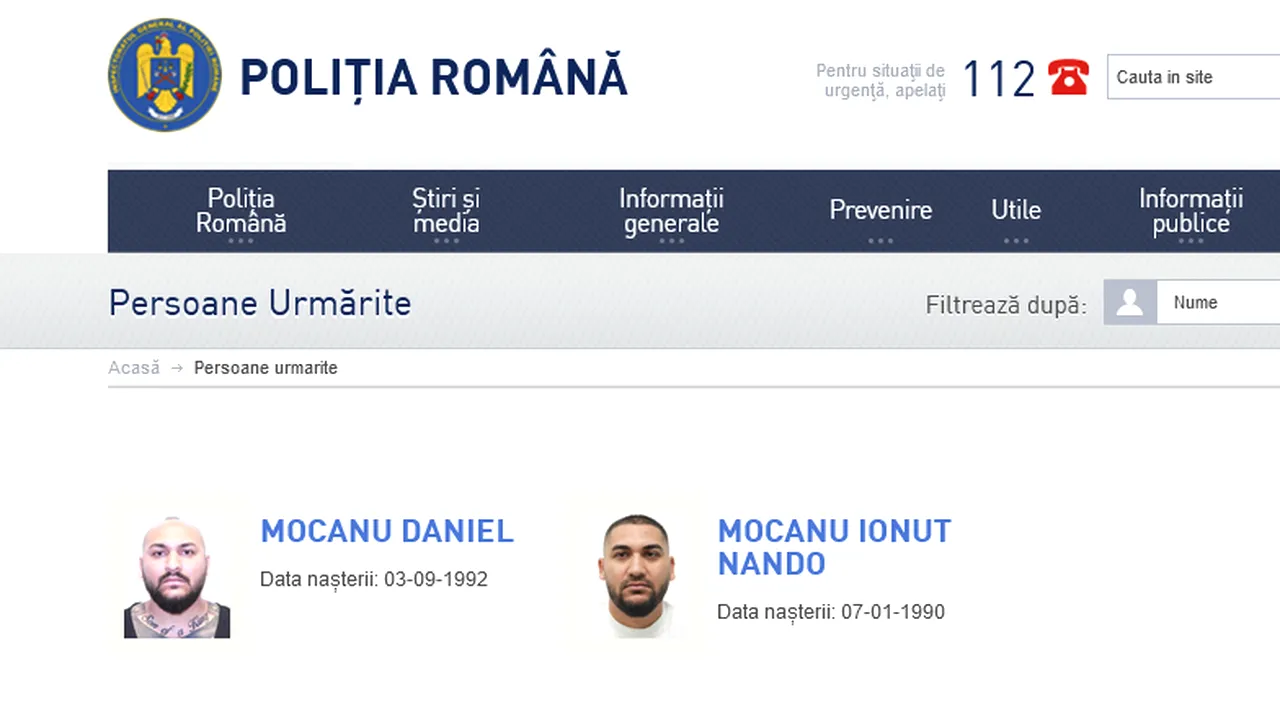1280x720 pixels.
Task: Expand the Utile menu
Action: coord(1016,210)
